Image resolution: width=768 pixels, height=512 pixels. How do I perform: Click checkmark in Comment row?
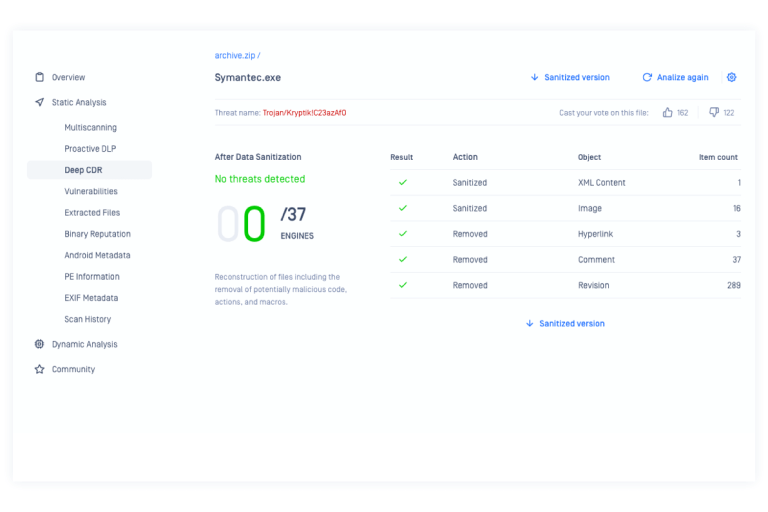403,259
